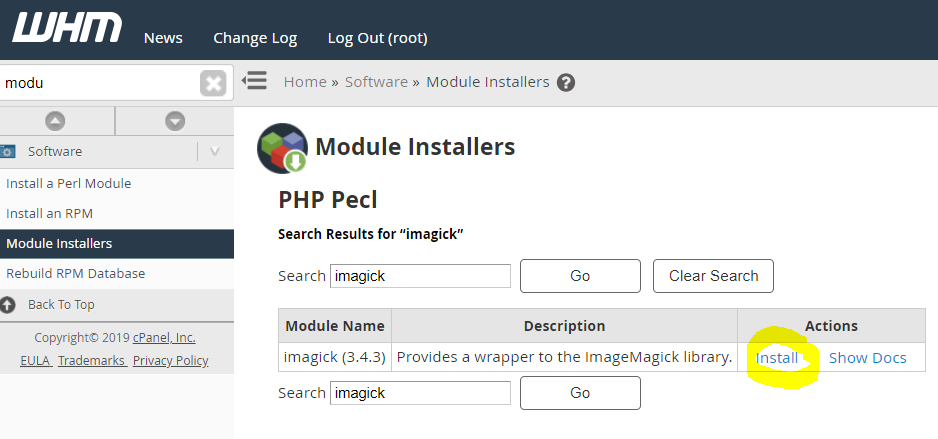Click the top imagick search field

tap(420, 276)
